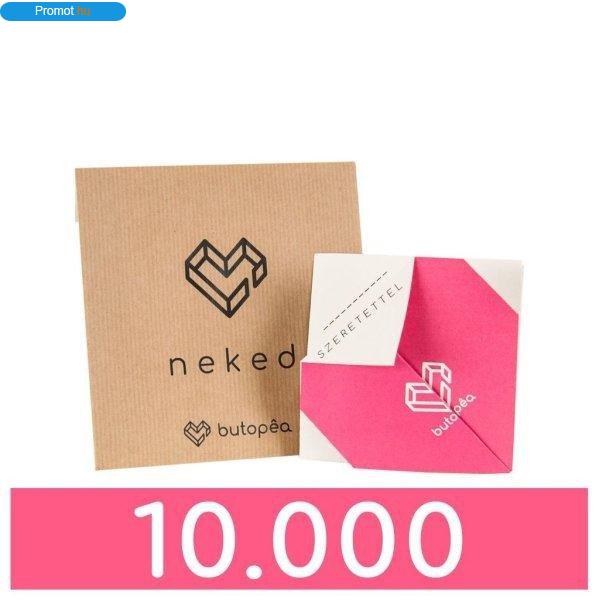The width and height of the screenshot is (599, 600).
Task: Select the pink origami heart card
Action: coord(411,364)
